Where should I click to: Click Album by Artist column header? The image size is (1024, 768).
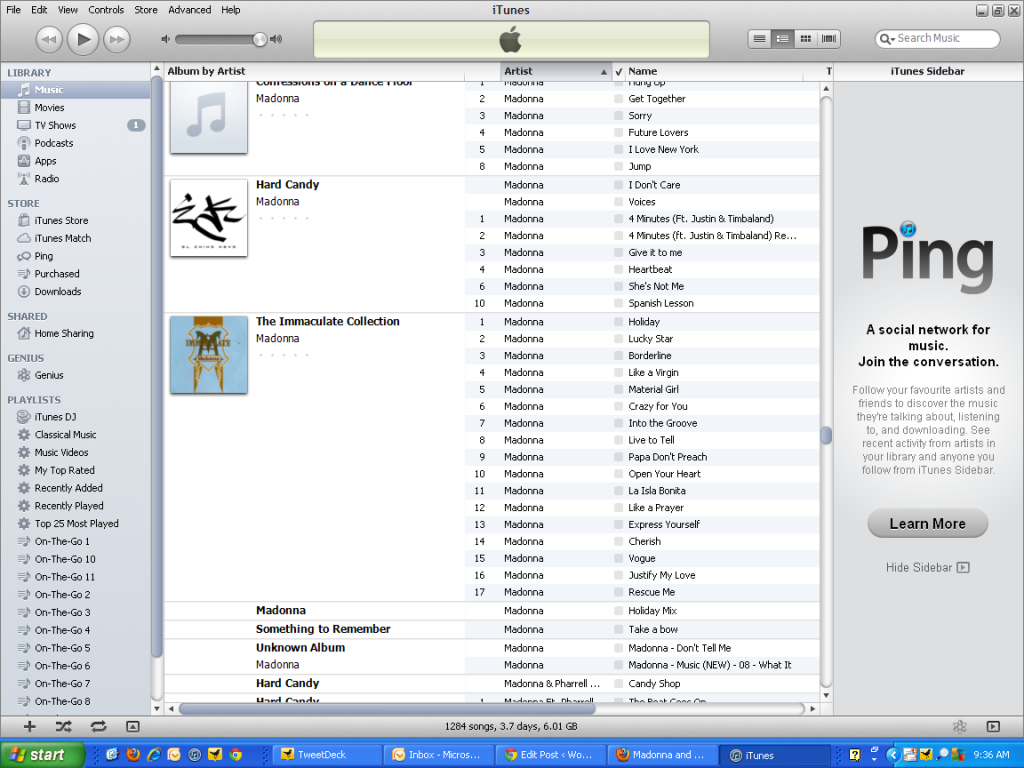(314, 71)
